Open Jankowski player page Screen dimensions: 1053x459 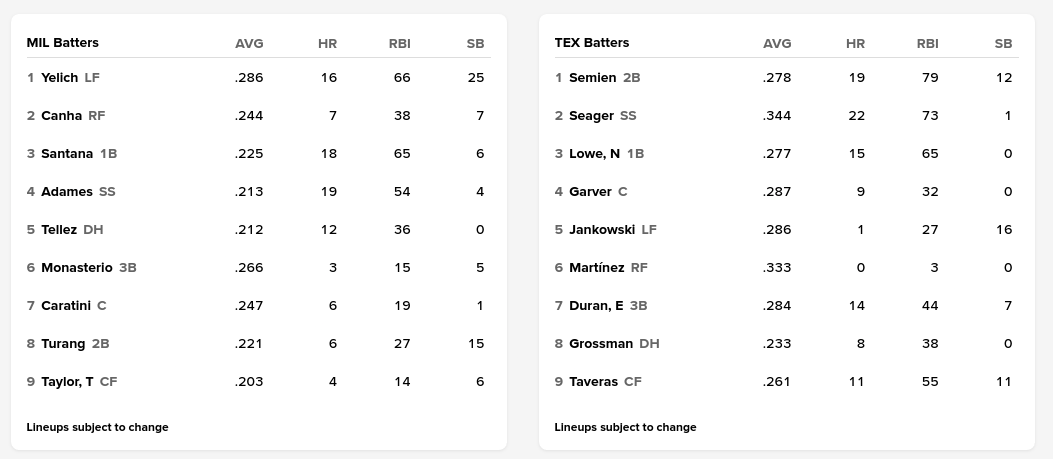[602, 229]
